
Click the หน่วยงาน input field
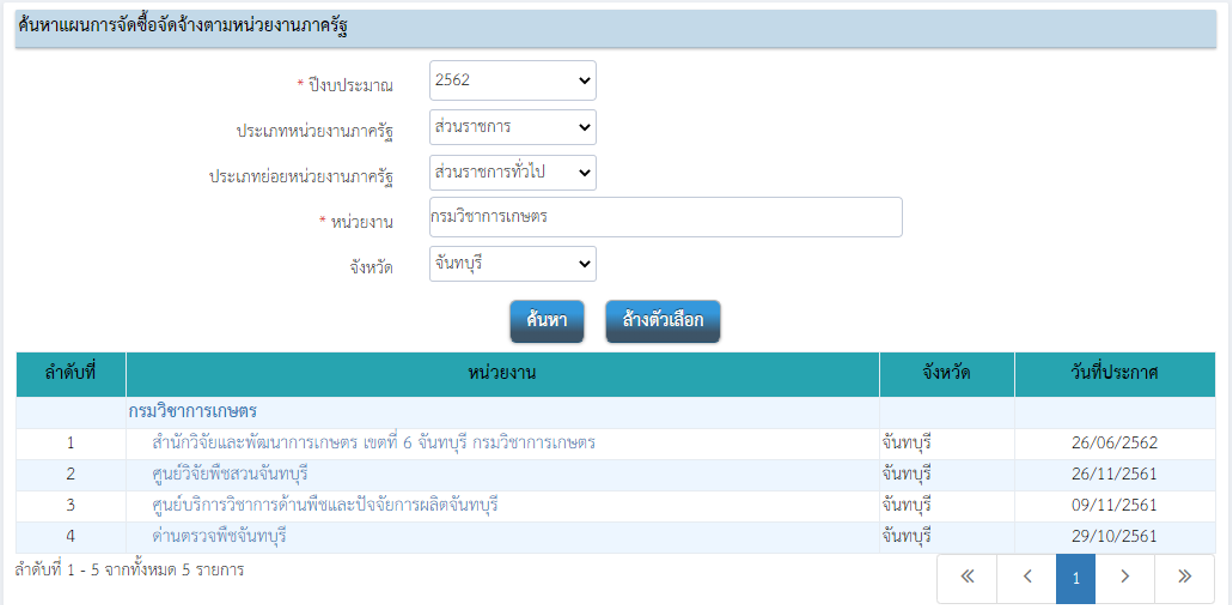666,217
